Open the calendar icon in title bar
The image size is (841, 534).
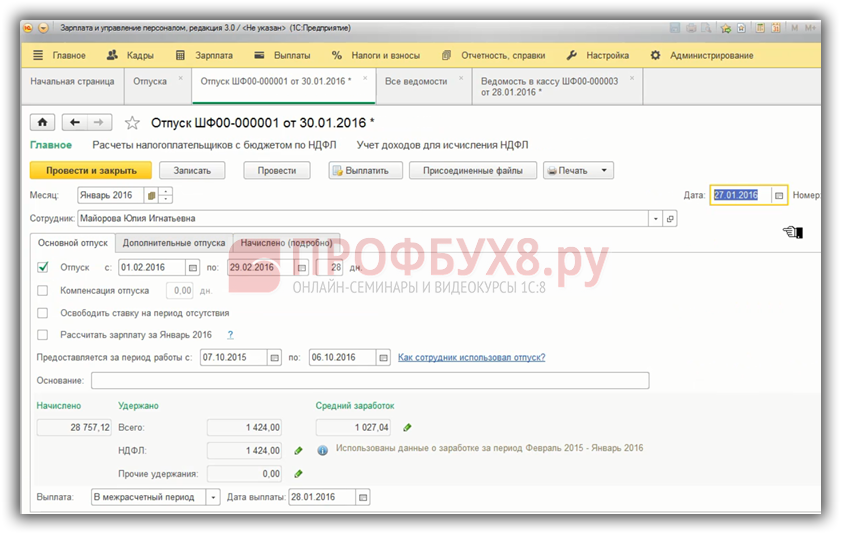coord(776,28)
